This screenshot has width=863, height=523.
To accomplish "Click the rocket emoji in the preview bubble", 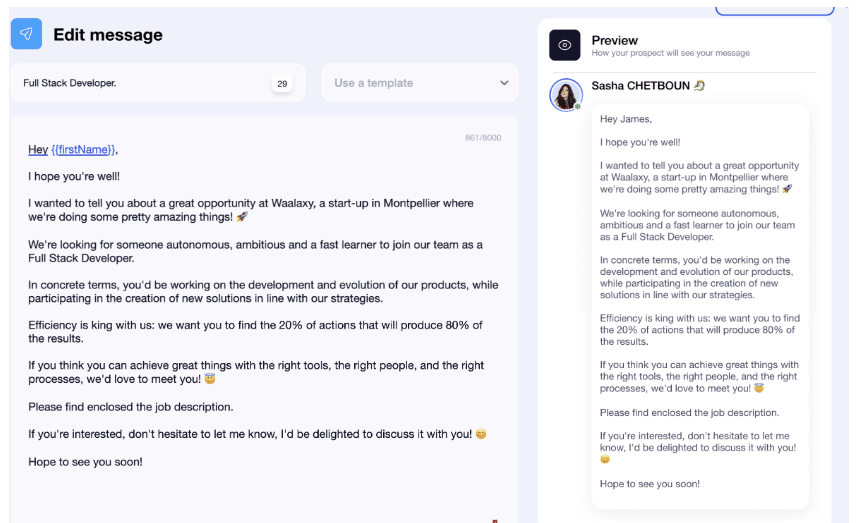I will click(x=787, y=188).
